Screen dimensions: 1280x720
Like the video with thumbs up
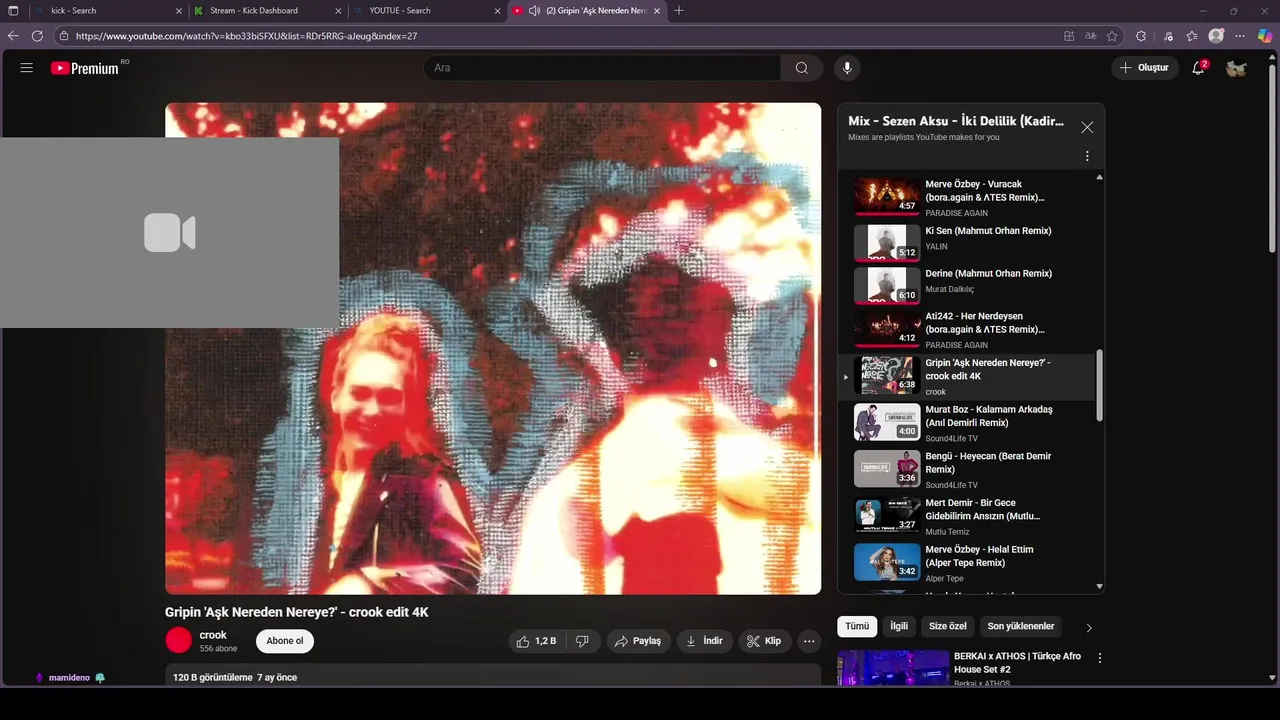[535, 641]
